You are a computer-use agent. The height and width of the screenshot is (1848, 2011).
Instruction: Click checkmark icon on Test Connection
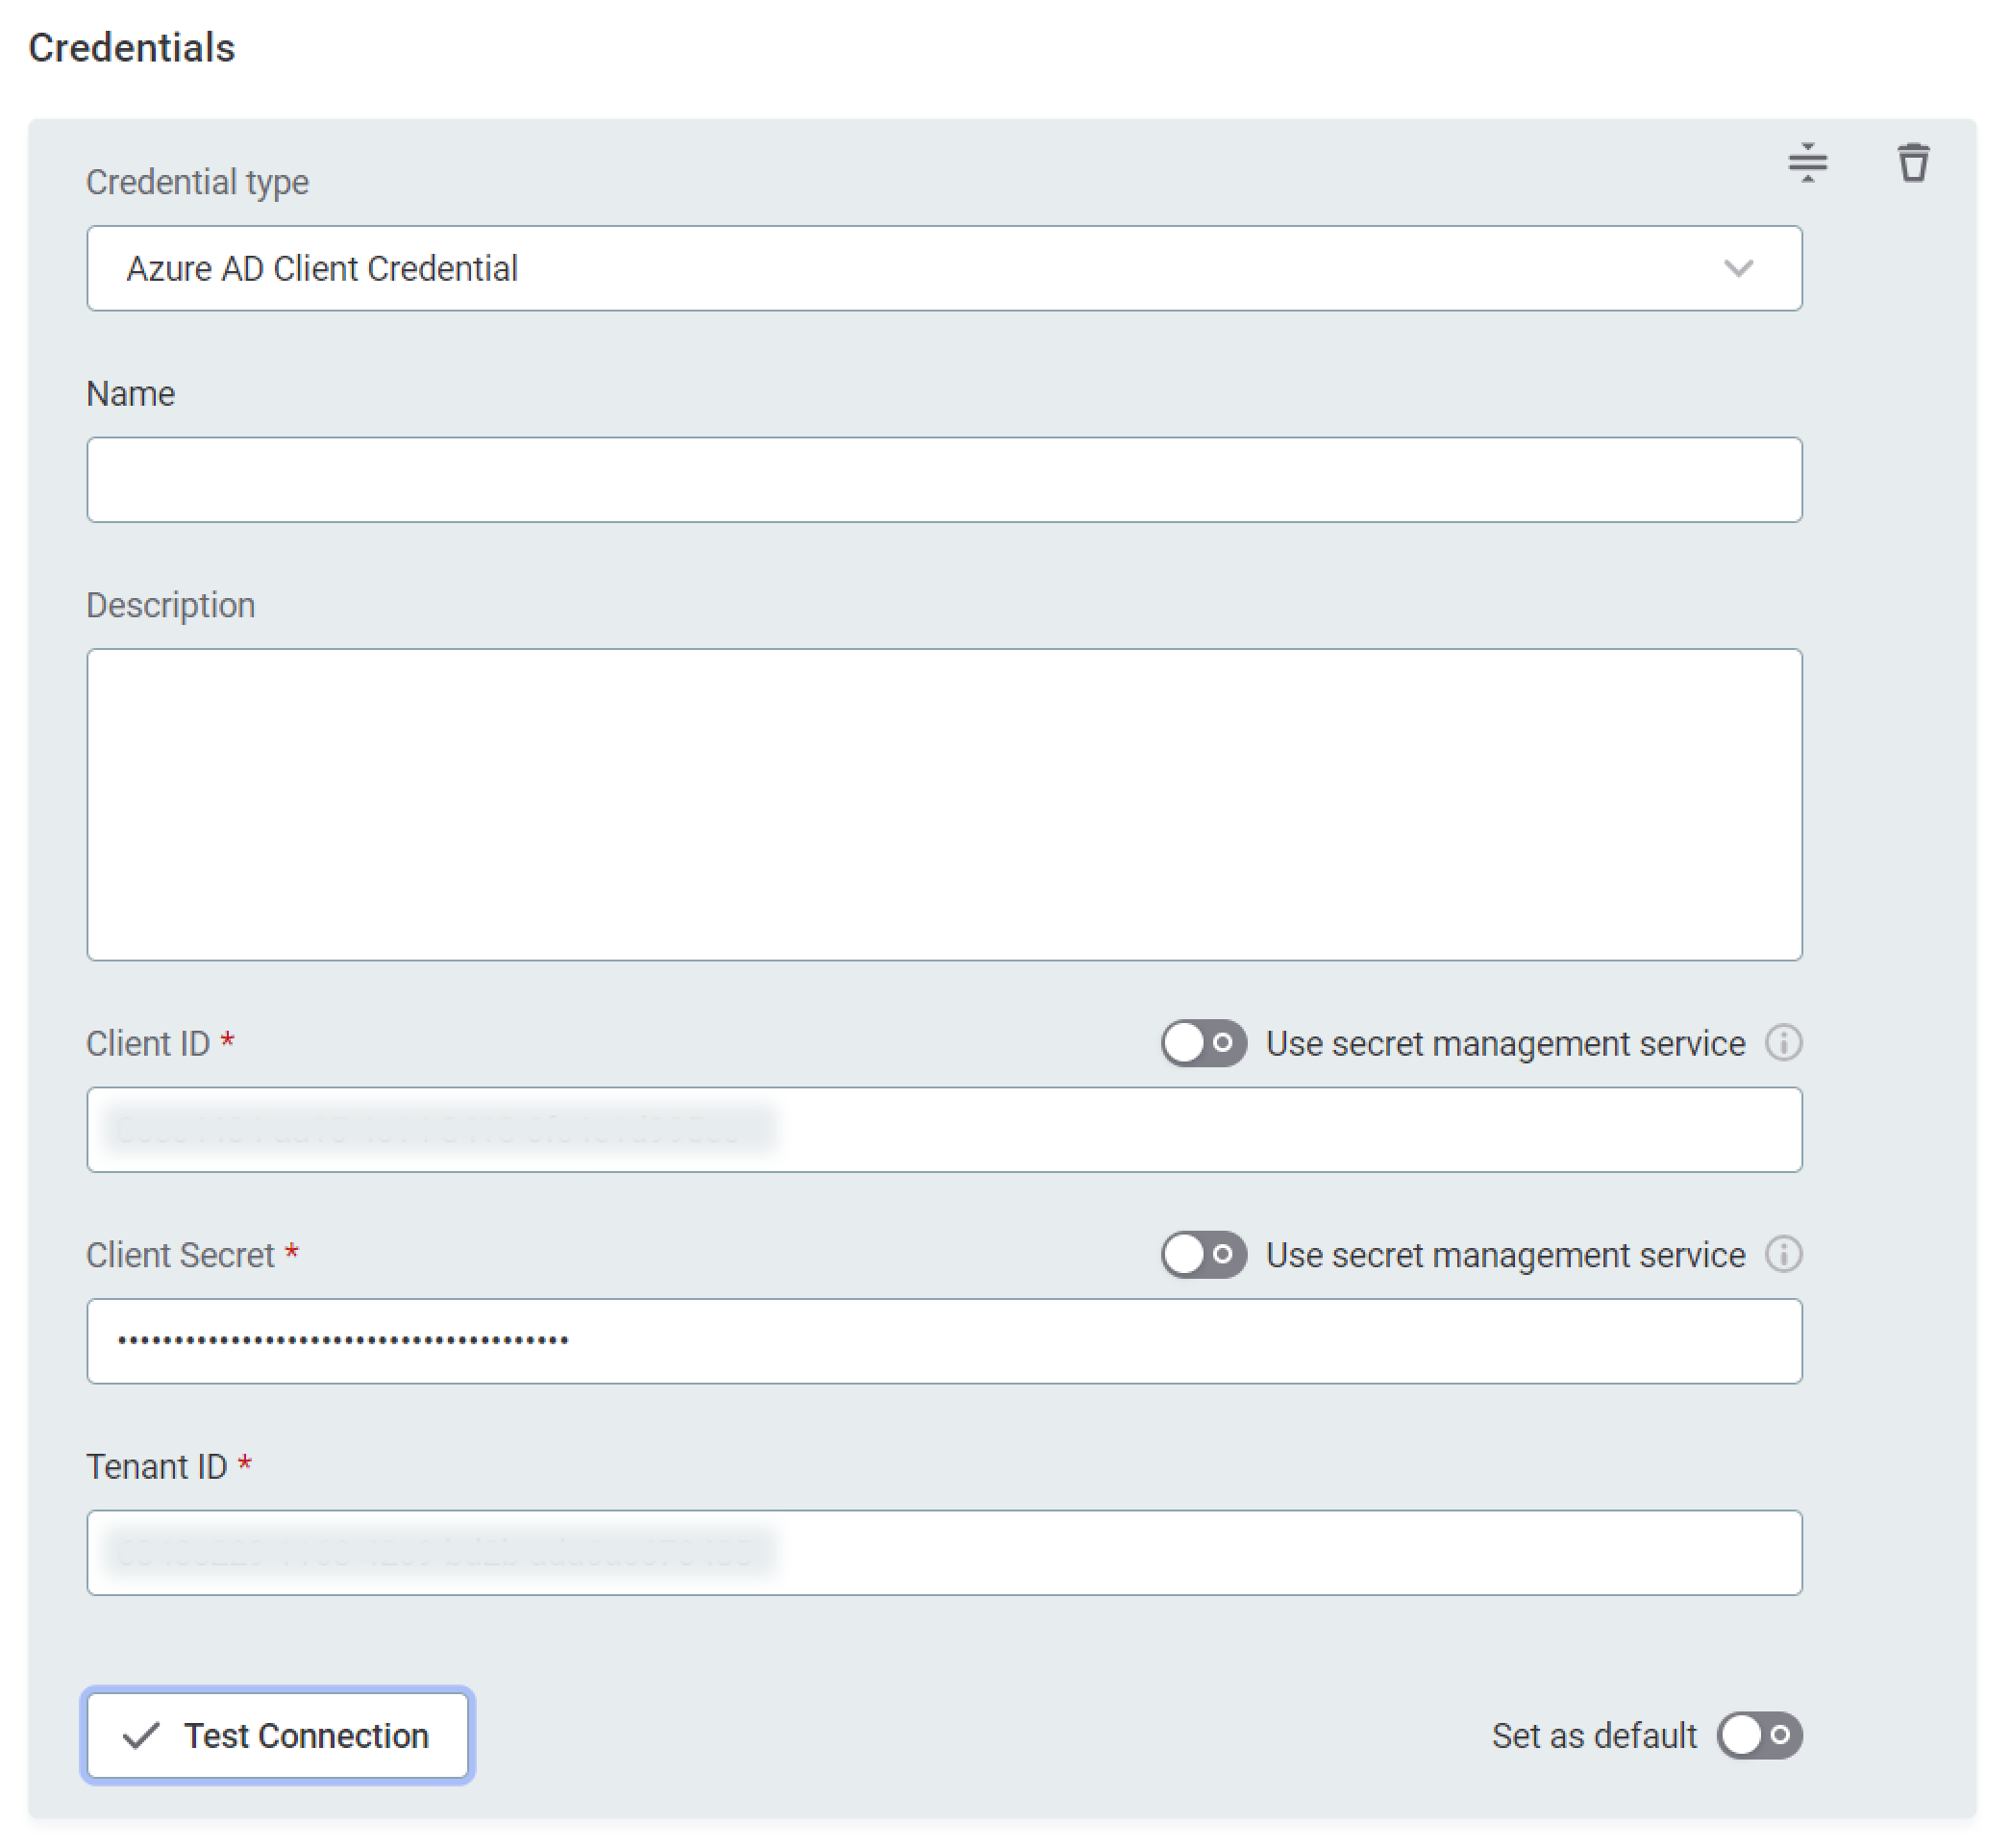141,1736
